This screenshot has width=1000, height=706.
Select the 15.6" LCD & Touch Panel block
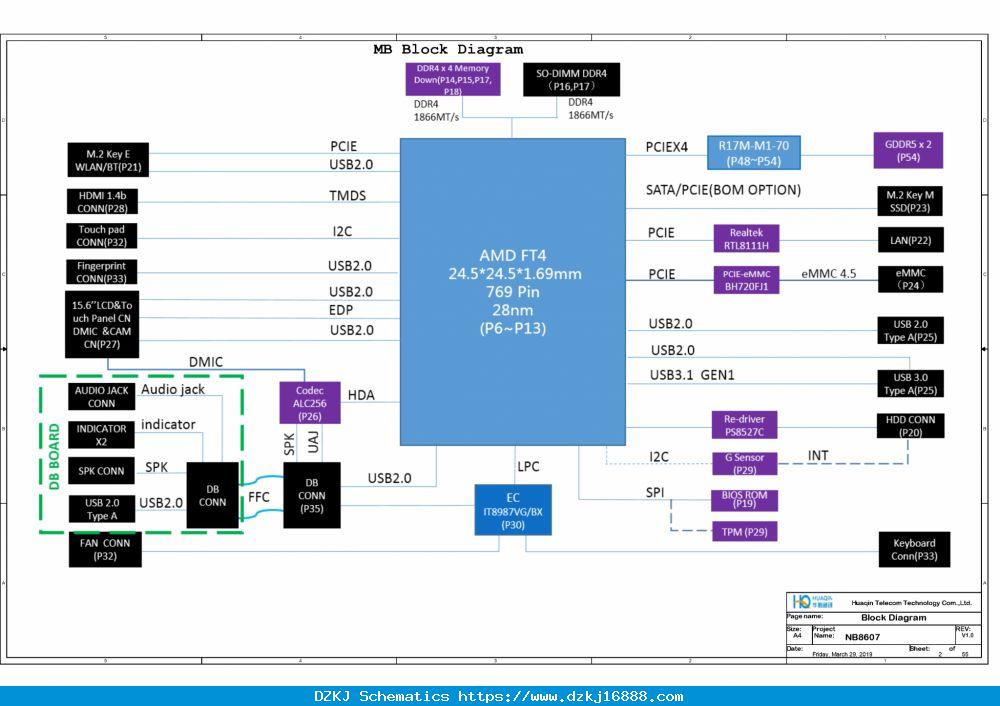pyautogui.click(x=102, y=325)
